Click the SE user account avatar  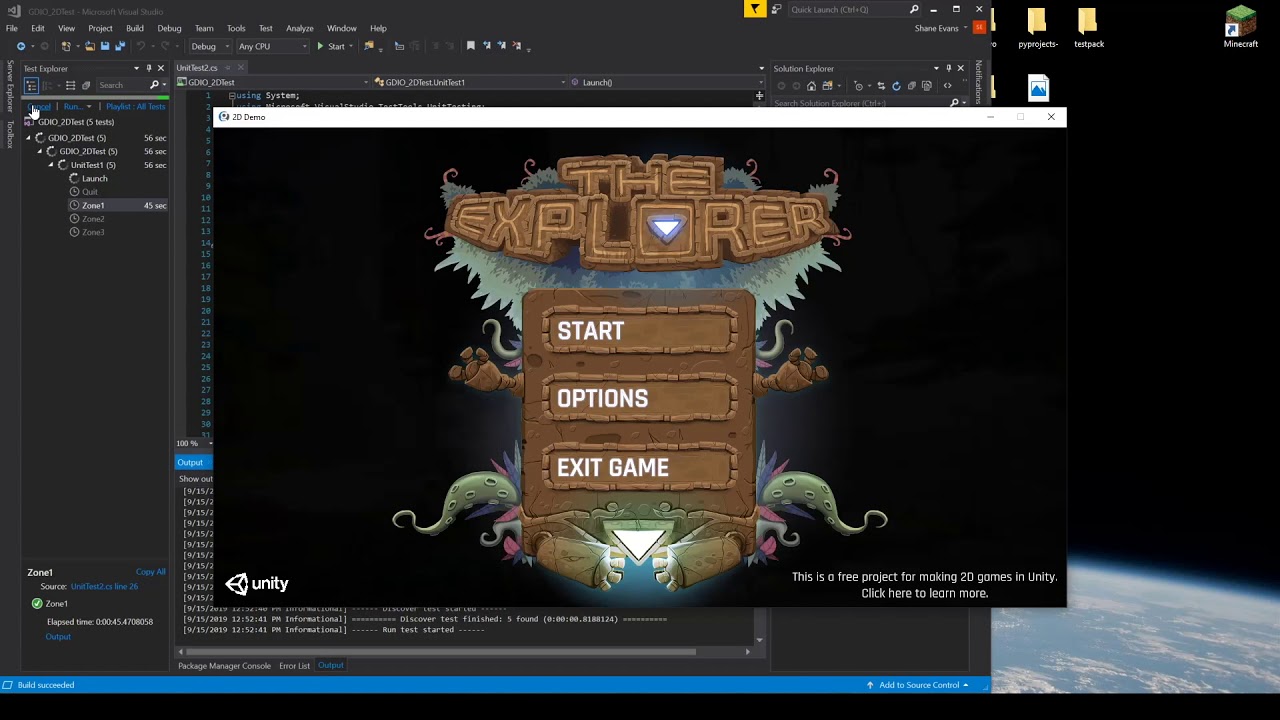point(979,28)
